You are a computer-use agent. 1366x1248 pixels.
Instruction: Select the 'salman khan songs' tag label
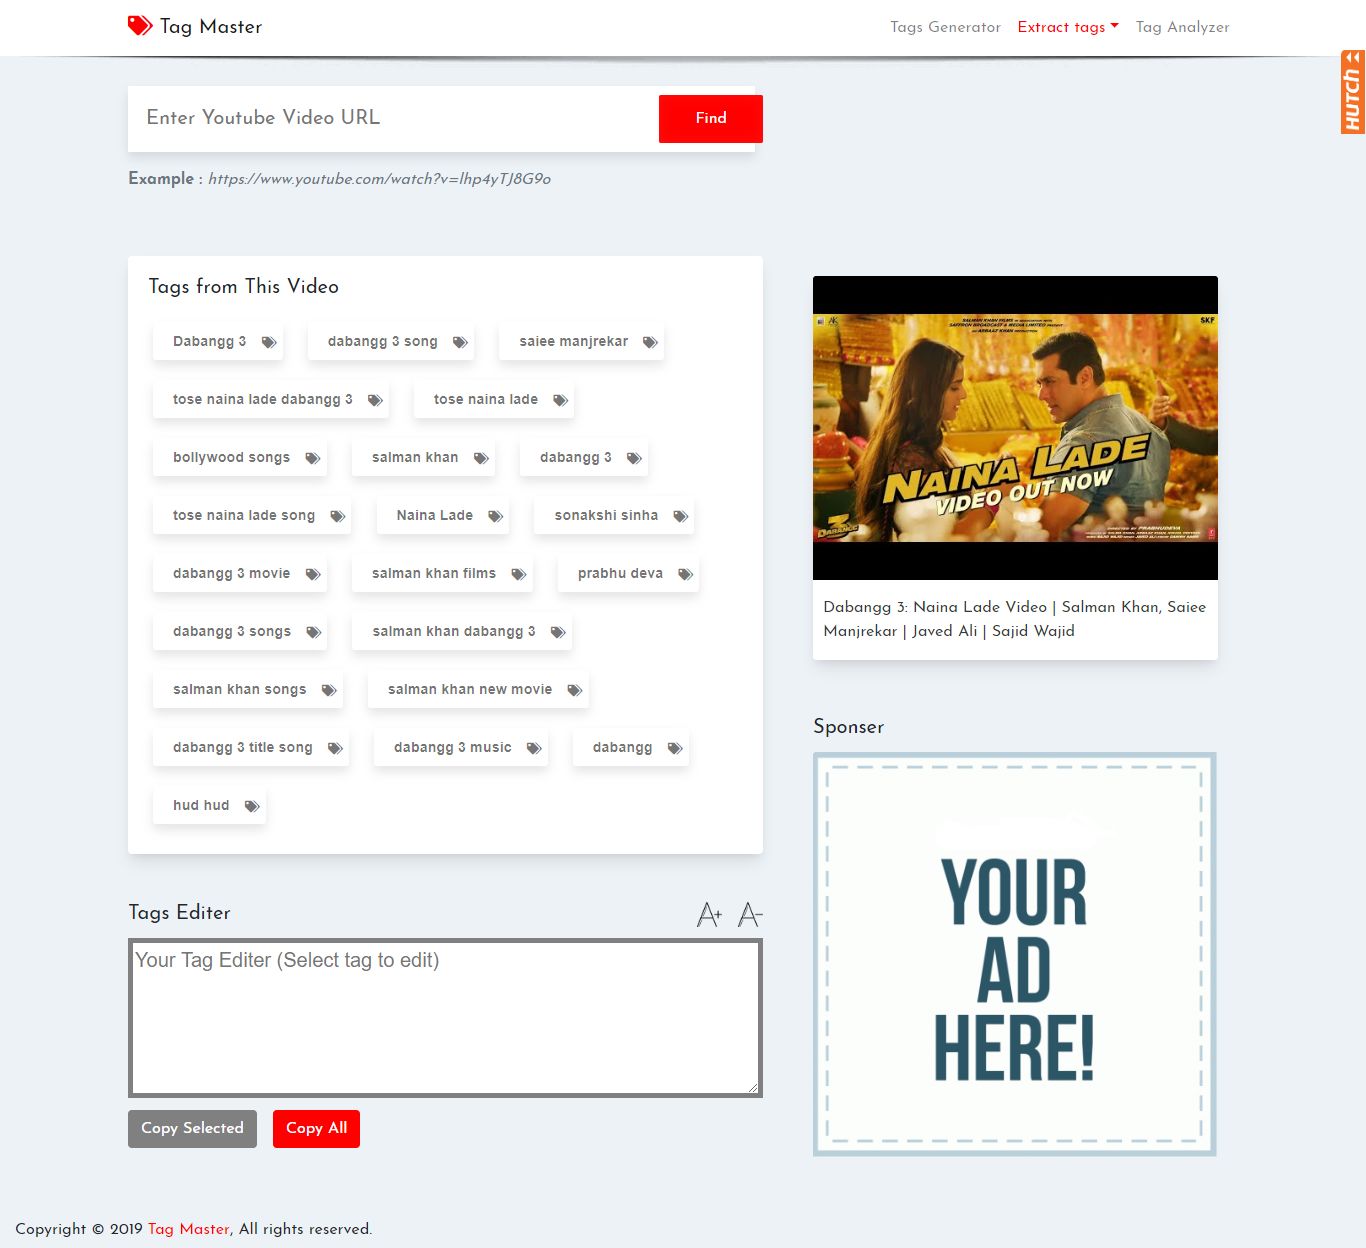click(x=240, y=690)
